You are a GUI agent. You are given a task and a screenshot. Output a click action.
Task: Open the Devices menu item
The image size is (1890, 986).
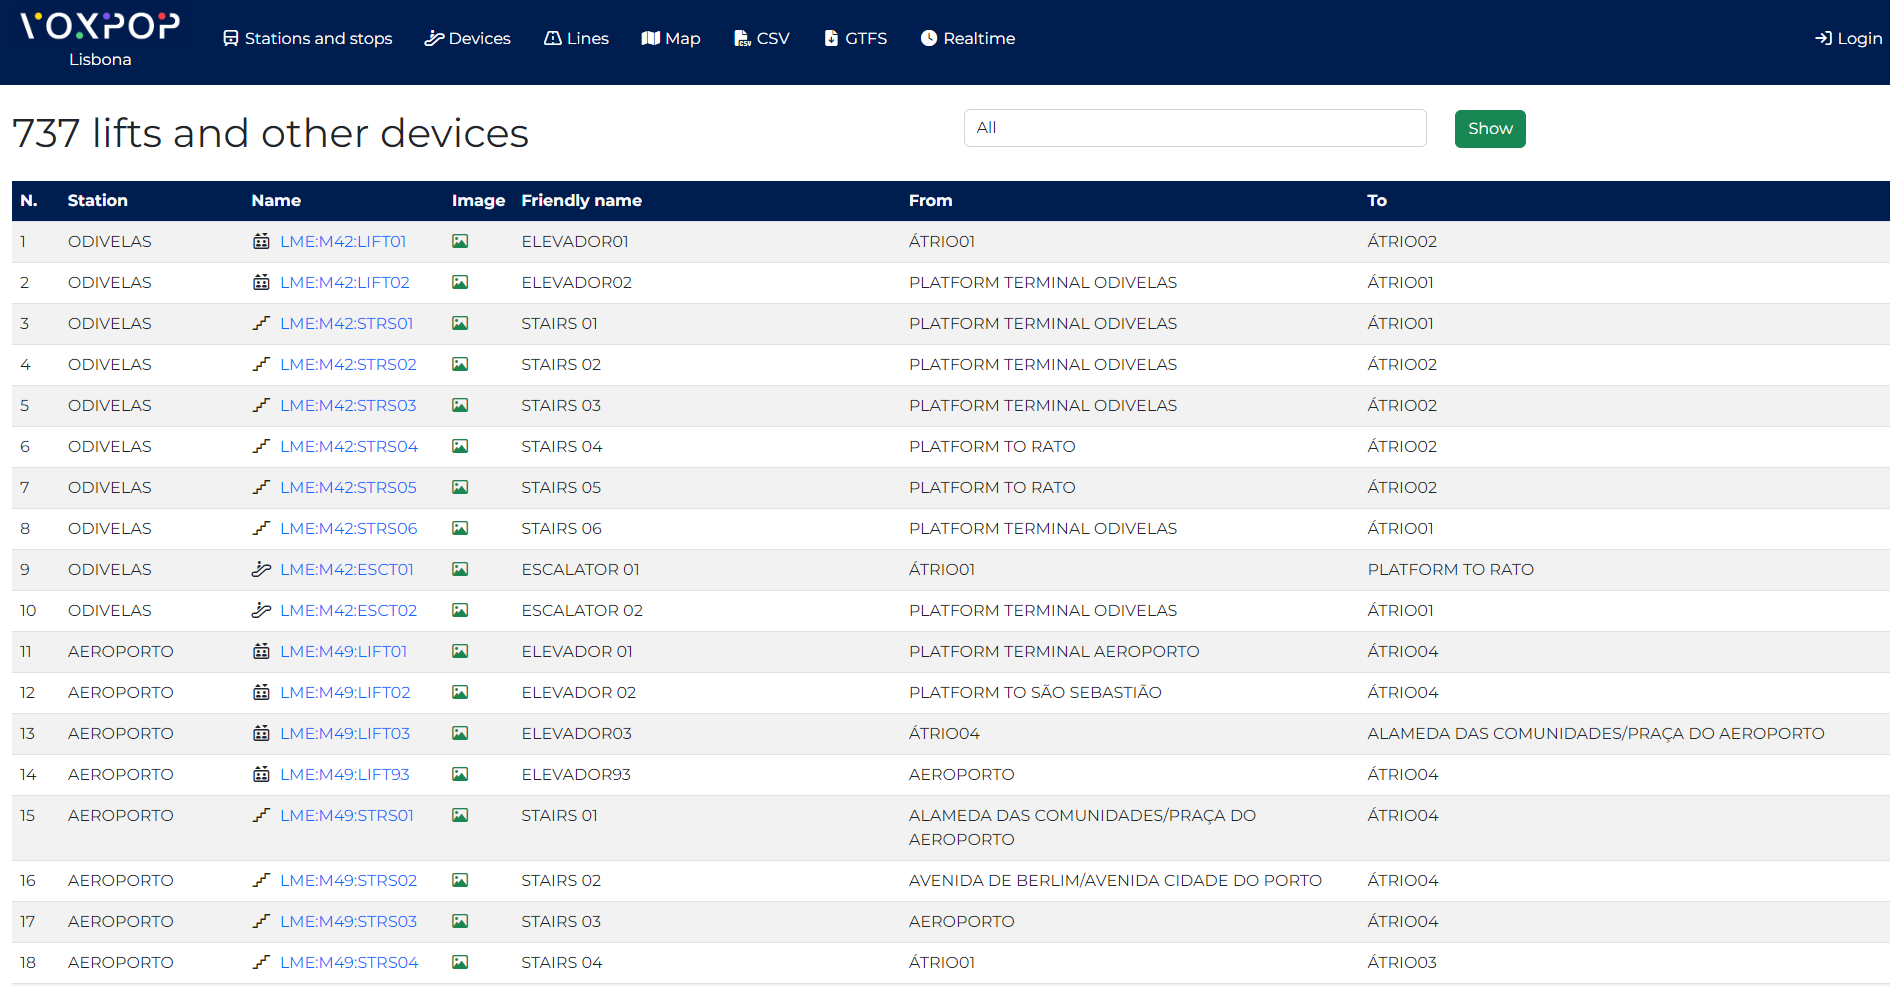click(467, 38)
